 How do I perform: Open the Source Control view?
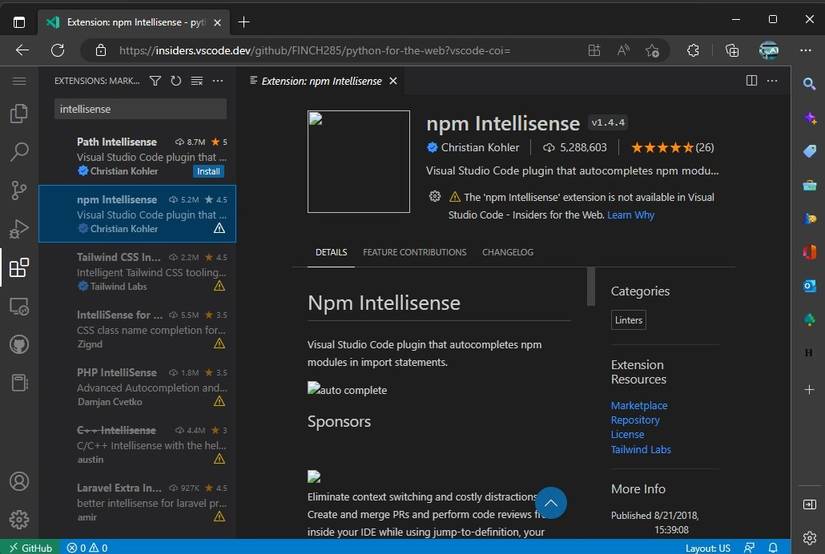click(18, 190)
